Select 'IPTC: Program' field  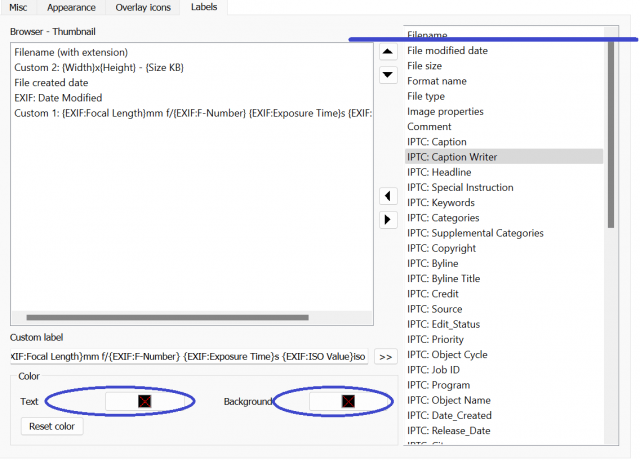pos(504,385)
